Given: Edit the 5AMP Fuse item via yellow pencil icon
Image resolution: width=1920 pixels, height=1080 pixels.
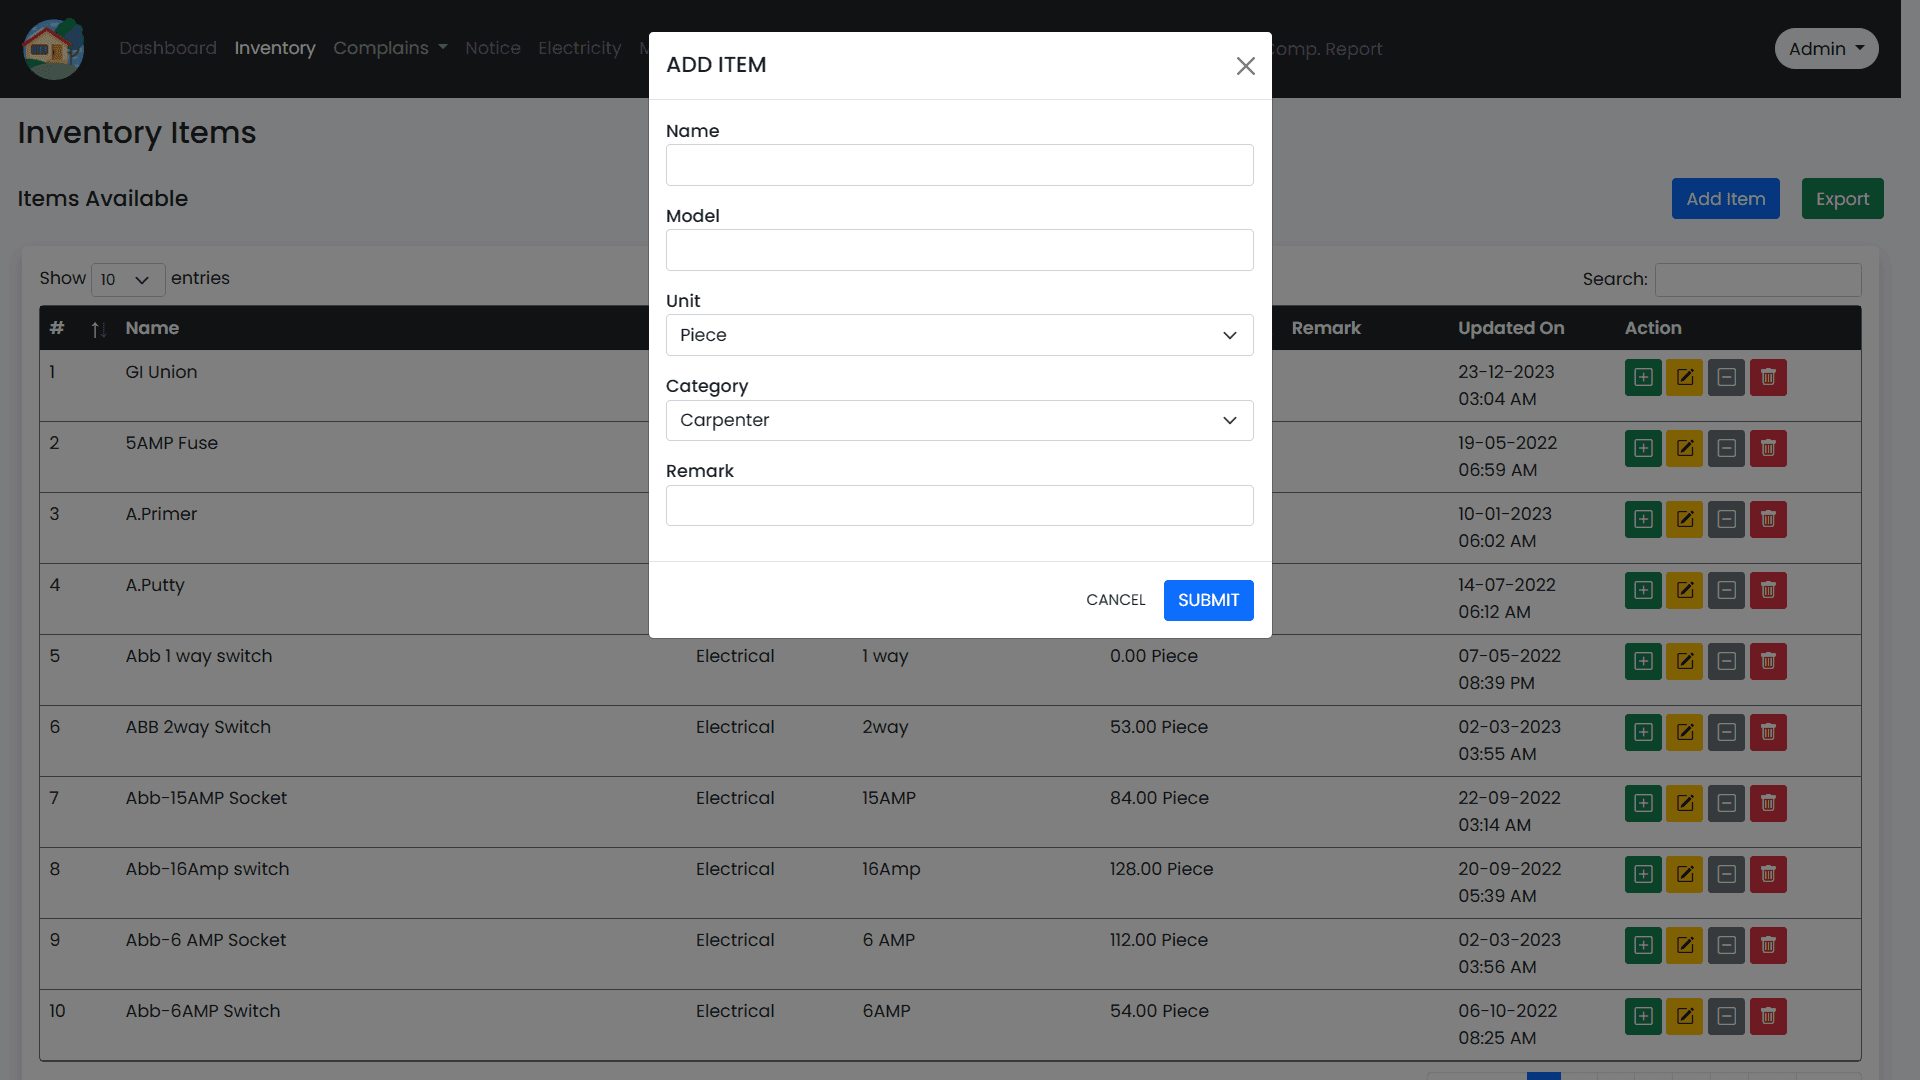Looking at the screenshot, I should pos(1684,448).
